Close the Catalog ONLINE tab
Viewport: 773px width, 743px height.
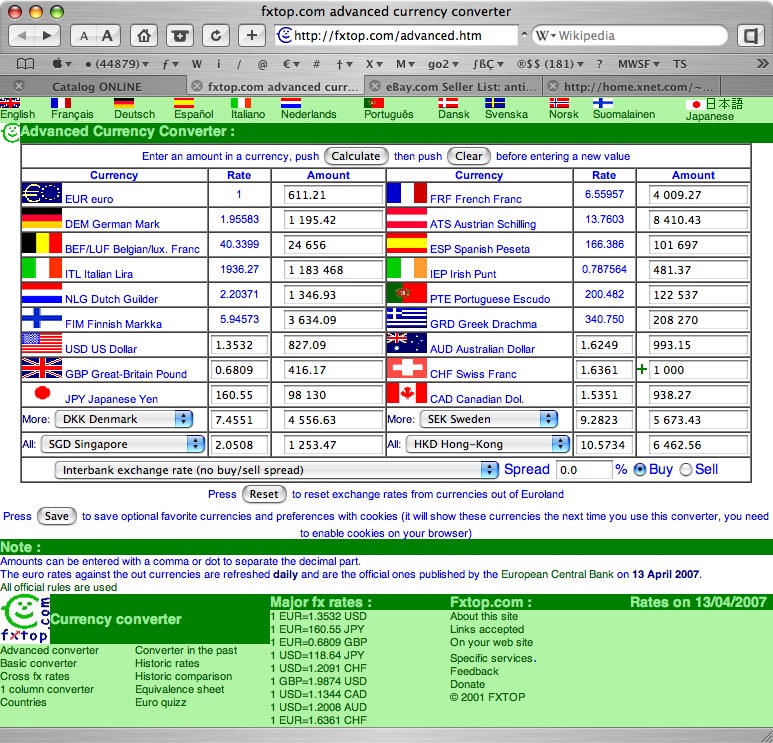point(19,86)
